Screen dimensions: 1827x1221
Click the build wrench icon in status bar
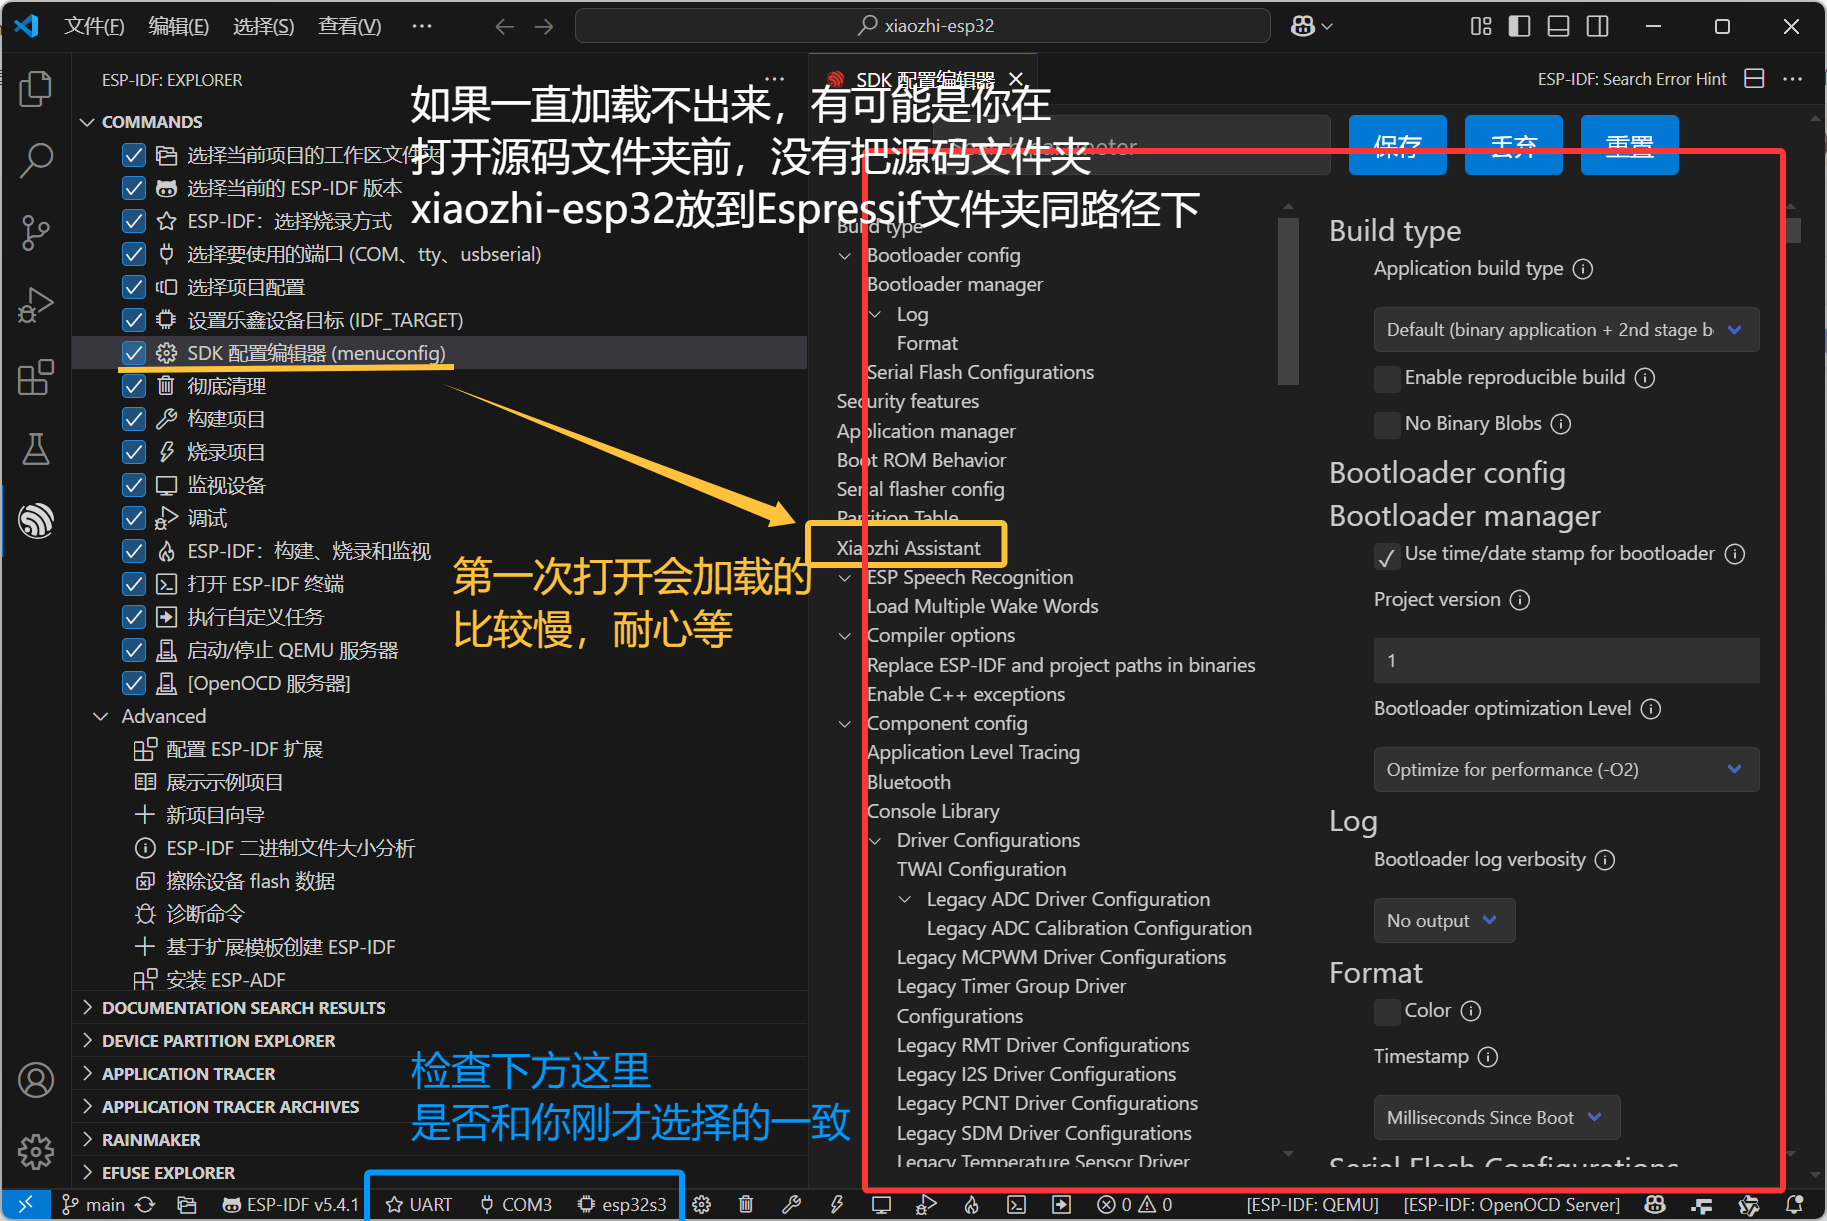[x=791, y=1204]
